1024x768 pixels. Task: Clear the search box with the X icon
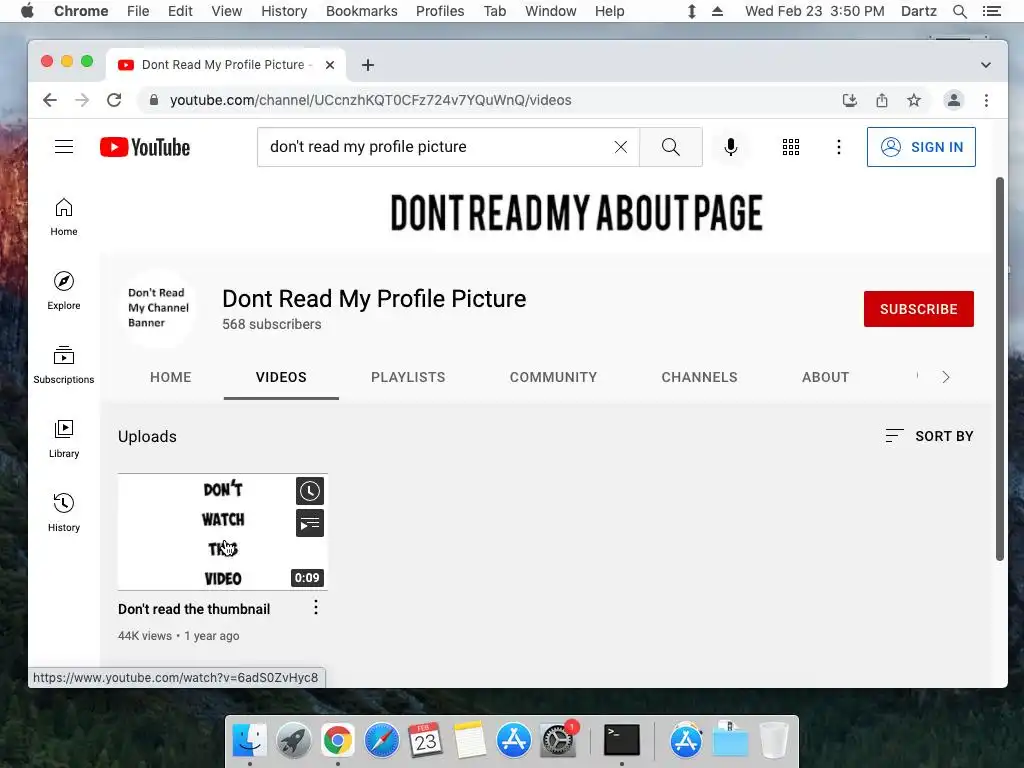click(620, 147)
